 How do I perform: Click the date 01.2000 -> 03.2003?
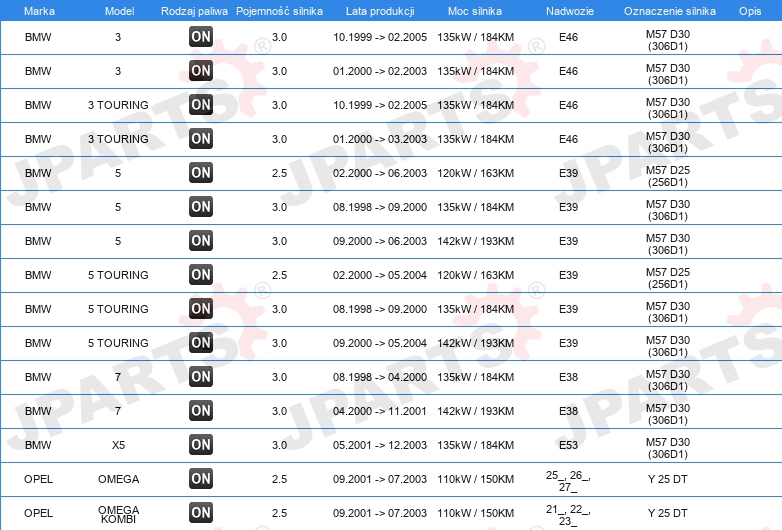coord(380,139)
